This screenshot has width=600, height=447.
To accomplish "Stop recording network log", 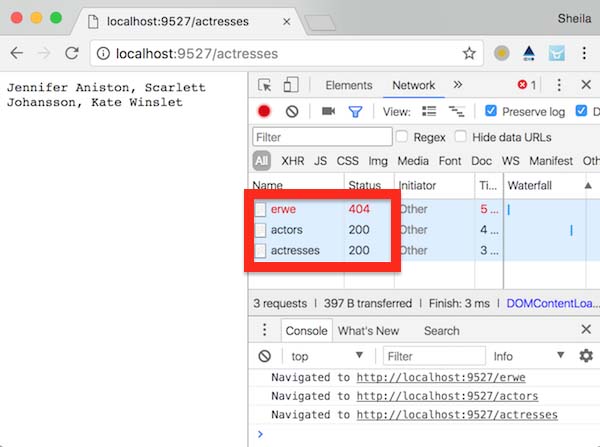I will [x=264, y=111].
